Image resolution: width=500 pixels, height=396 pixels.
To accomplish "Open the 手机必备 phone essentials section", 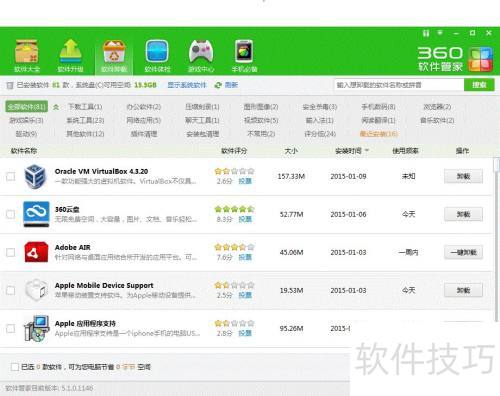I will pyautogui.click(x=244, y=56).
